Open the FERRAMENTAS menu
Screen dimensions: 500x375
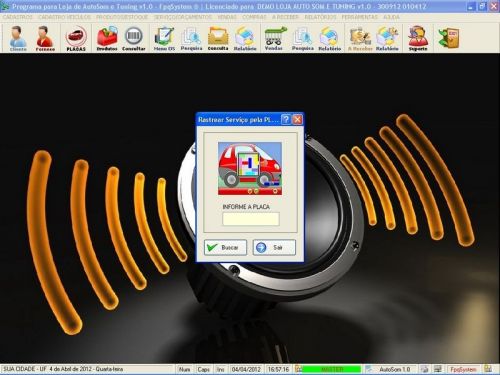[360, 17]
